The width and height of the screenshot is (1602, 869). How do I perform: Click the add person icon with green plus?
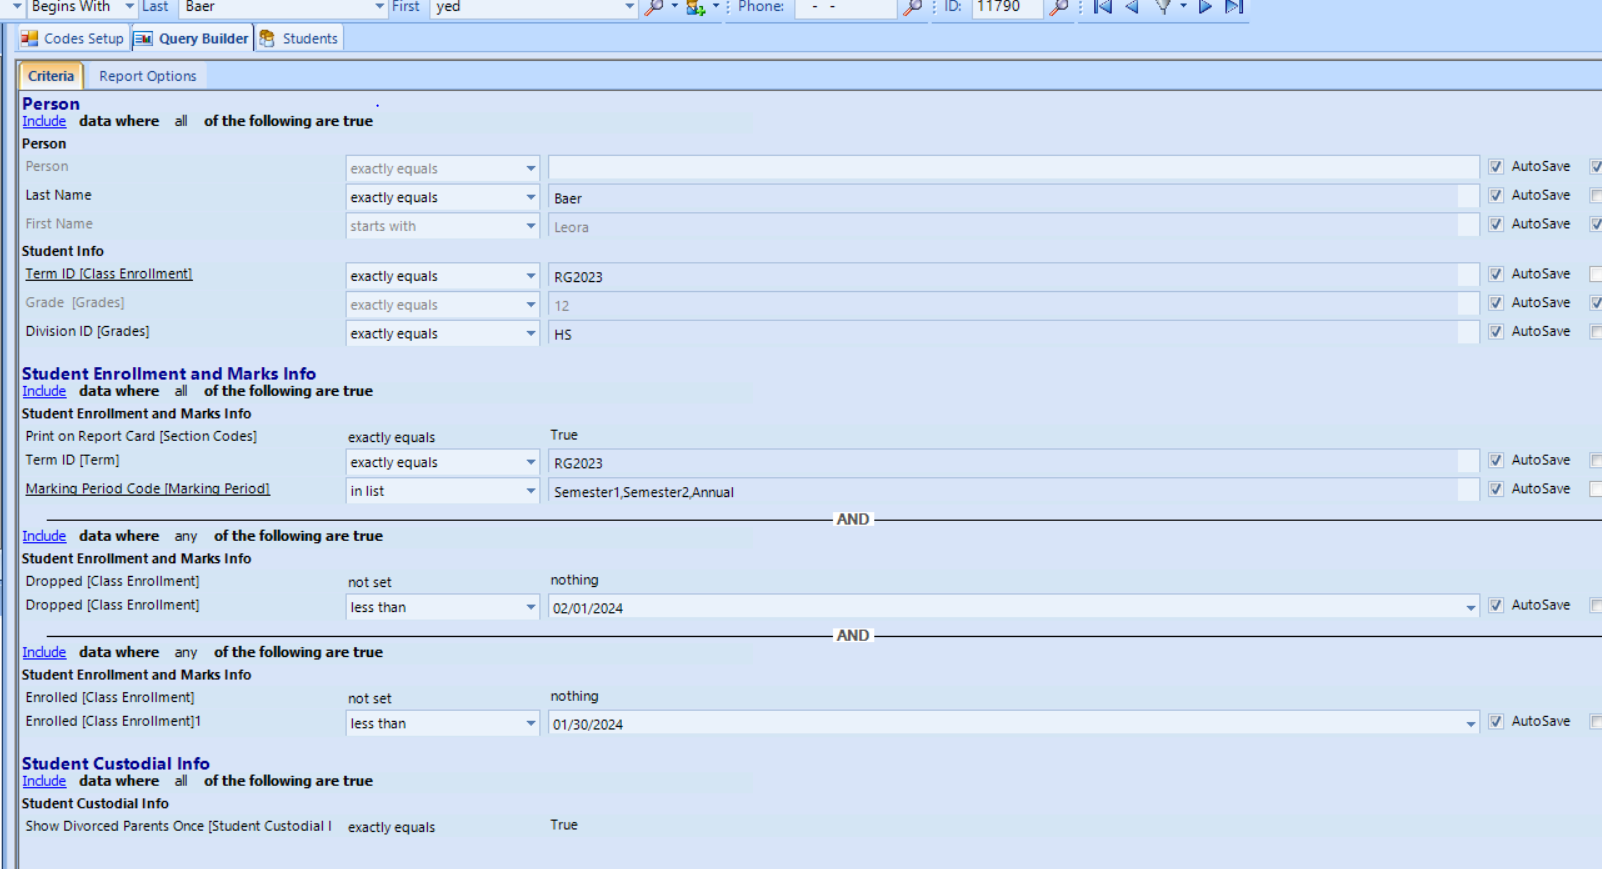[695, 7]
